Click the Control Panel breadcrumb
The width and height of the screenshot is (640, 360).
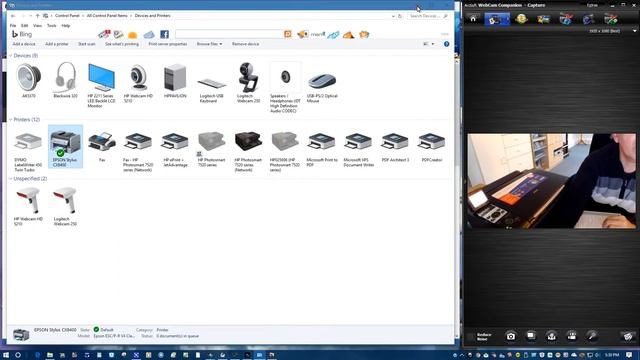tap(67, 16)
